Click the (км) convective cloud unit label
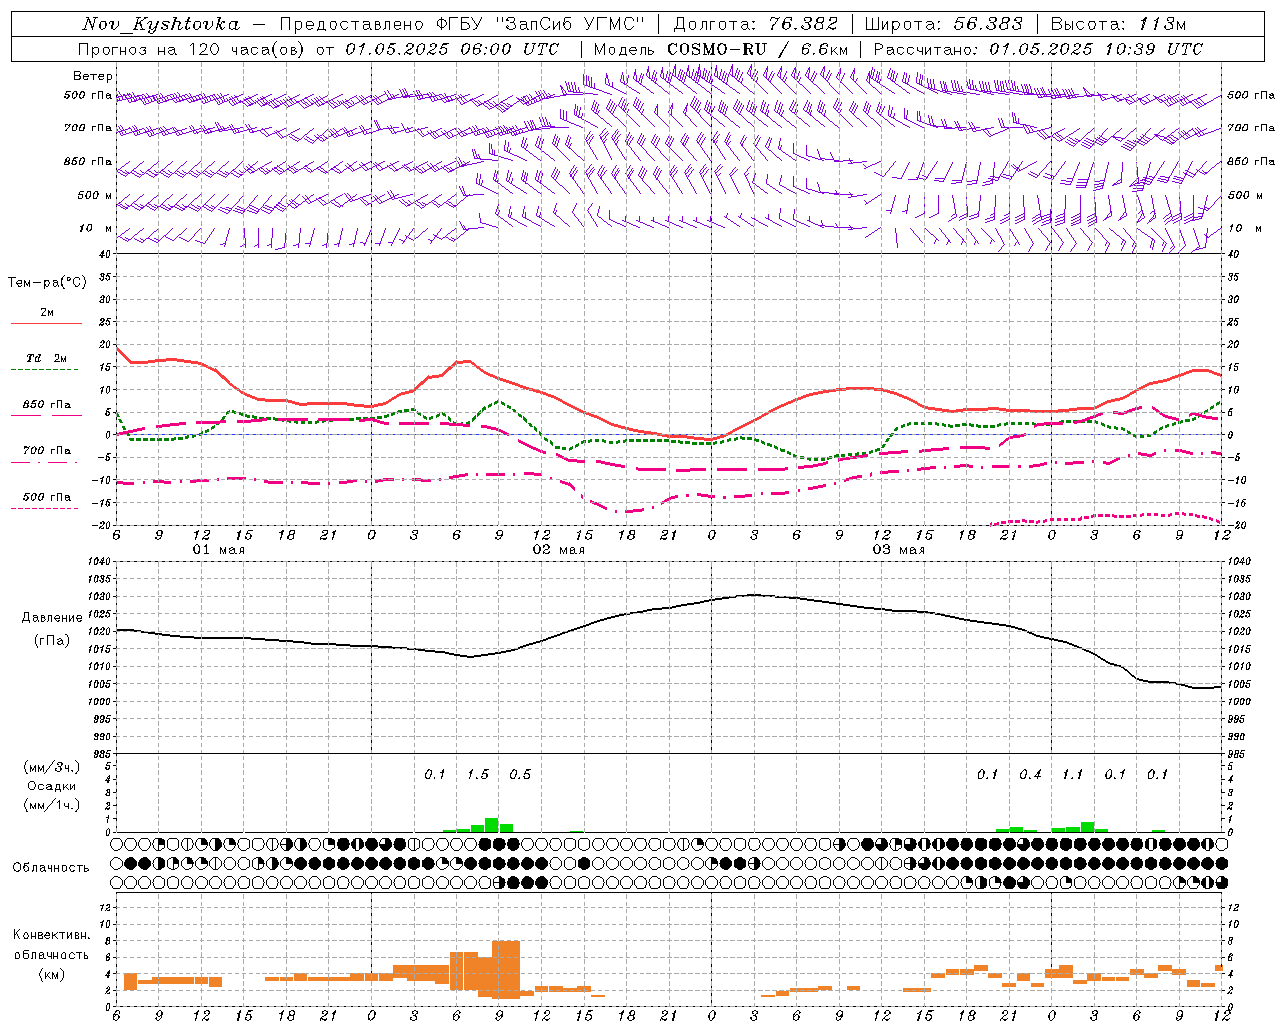Image resolution: width=1280 pixels, height=1024 pixels. coord(51,973)
